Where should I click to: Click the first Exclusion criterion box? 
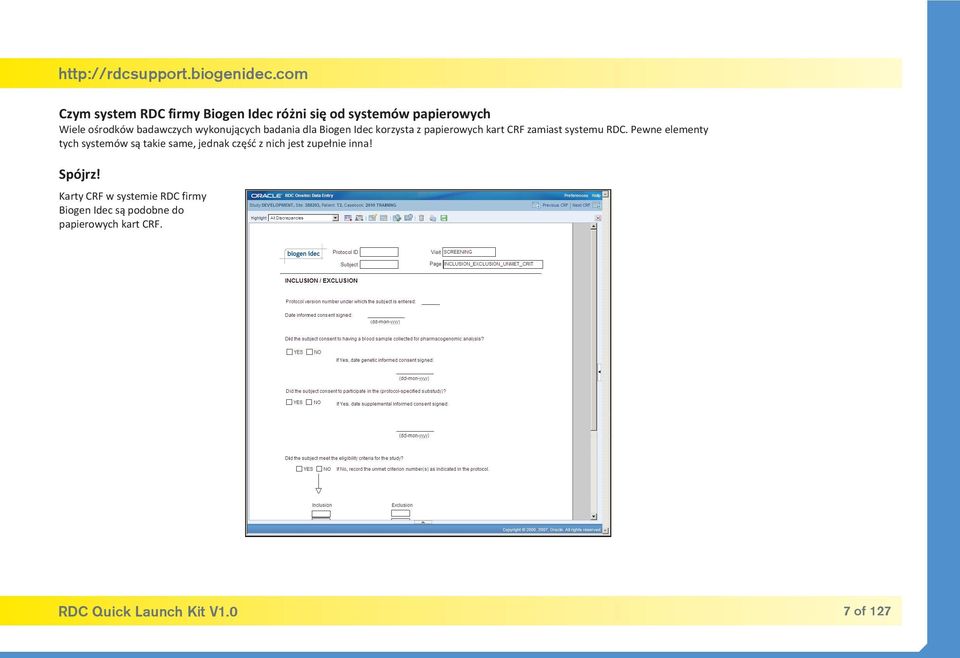tap(400, 514)
